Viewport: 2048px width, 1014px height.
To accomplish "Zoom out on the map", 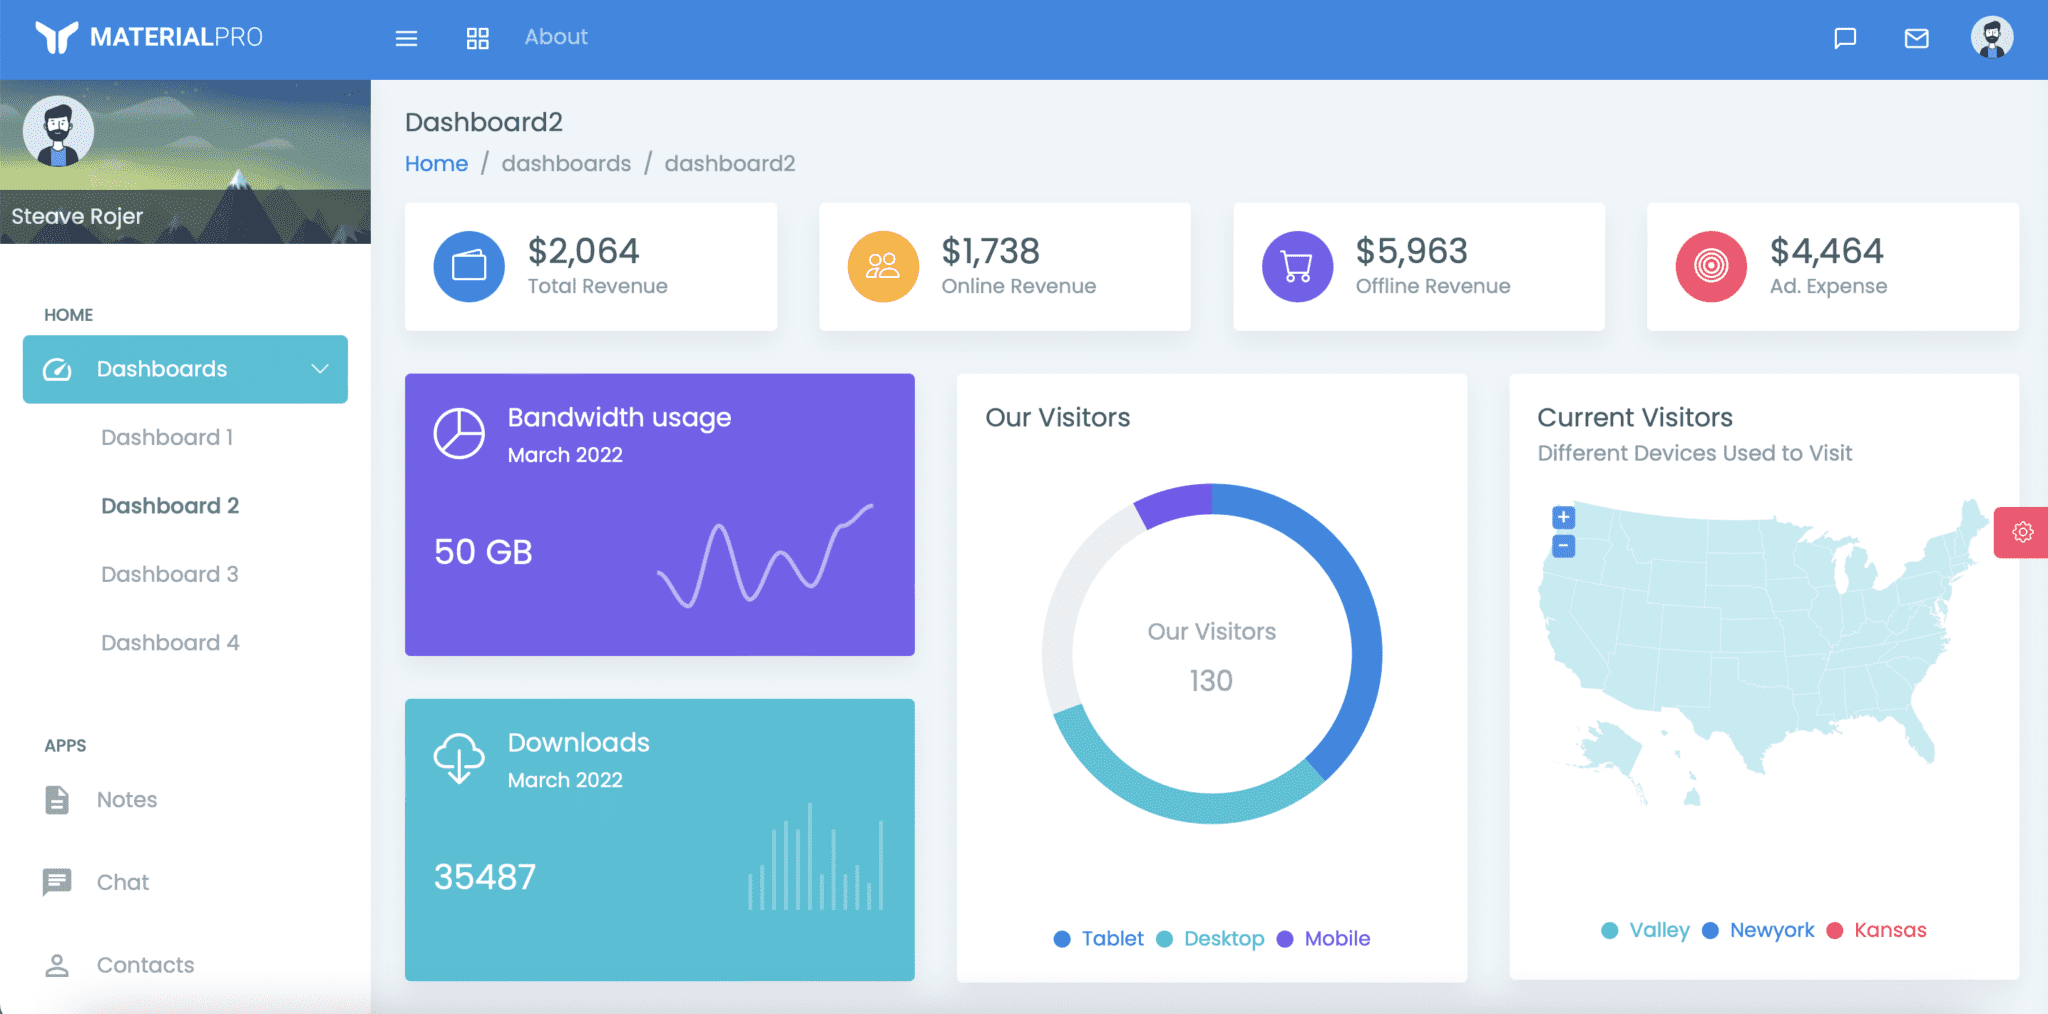I will 1563,546.
